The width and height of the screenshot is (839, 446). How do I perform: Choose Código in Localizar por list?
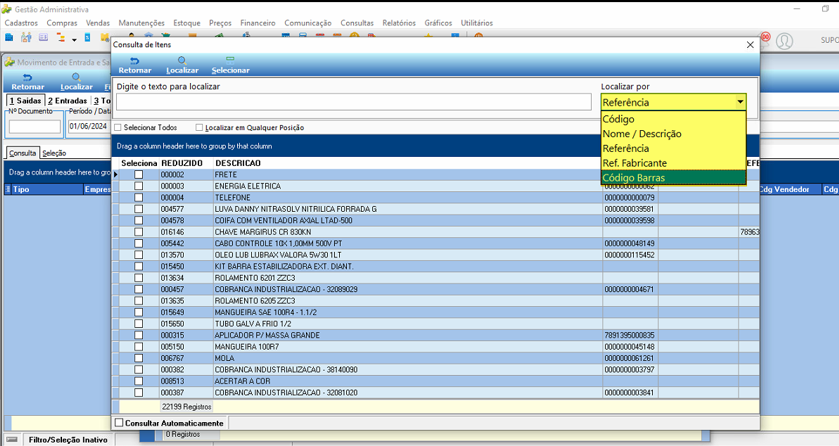673,119
